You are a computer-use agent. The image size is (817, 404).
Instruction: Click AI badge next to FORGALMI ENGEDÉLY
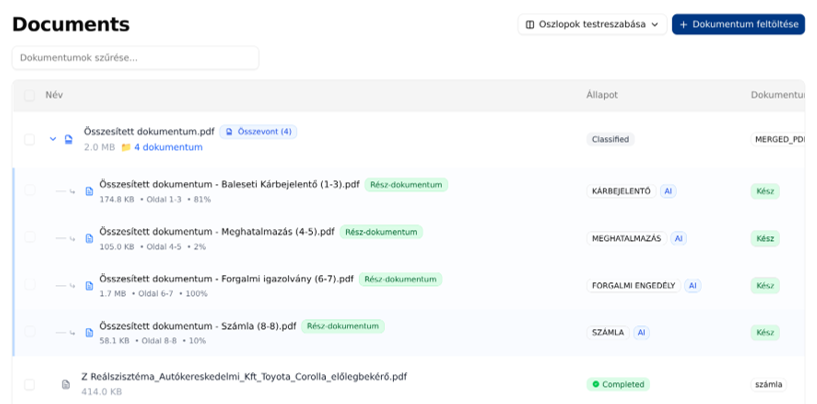692,285
